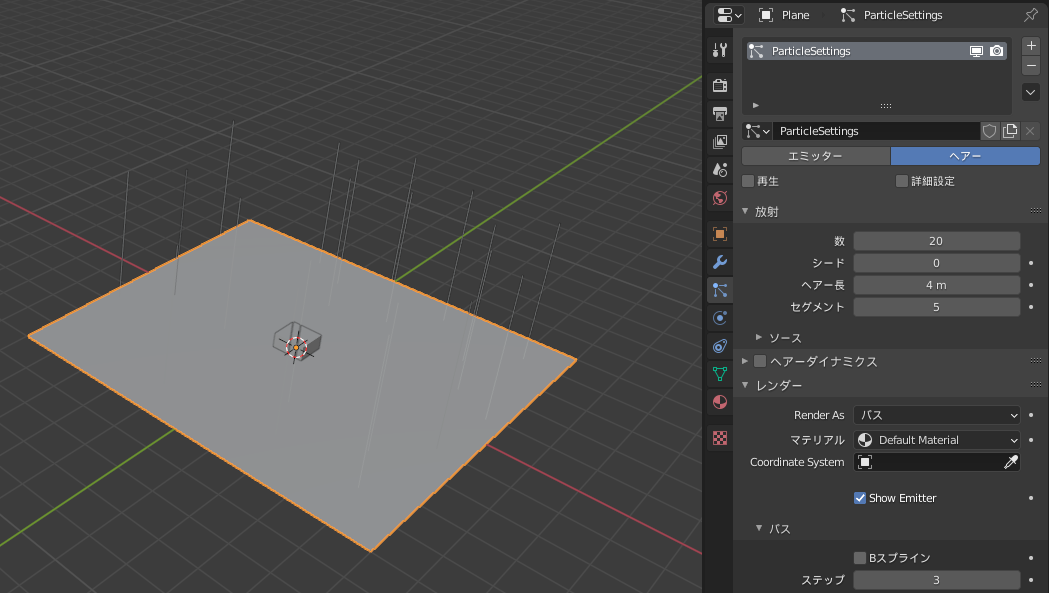The width and height of the screenshot is (1049, 593).
Task: Select the Physics properties tab
Action: pyautogui.click(x=719, y=317)
